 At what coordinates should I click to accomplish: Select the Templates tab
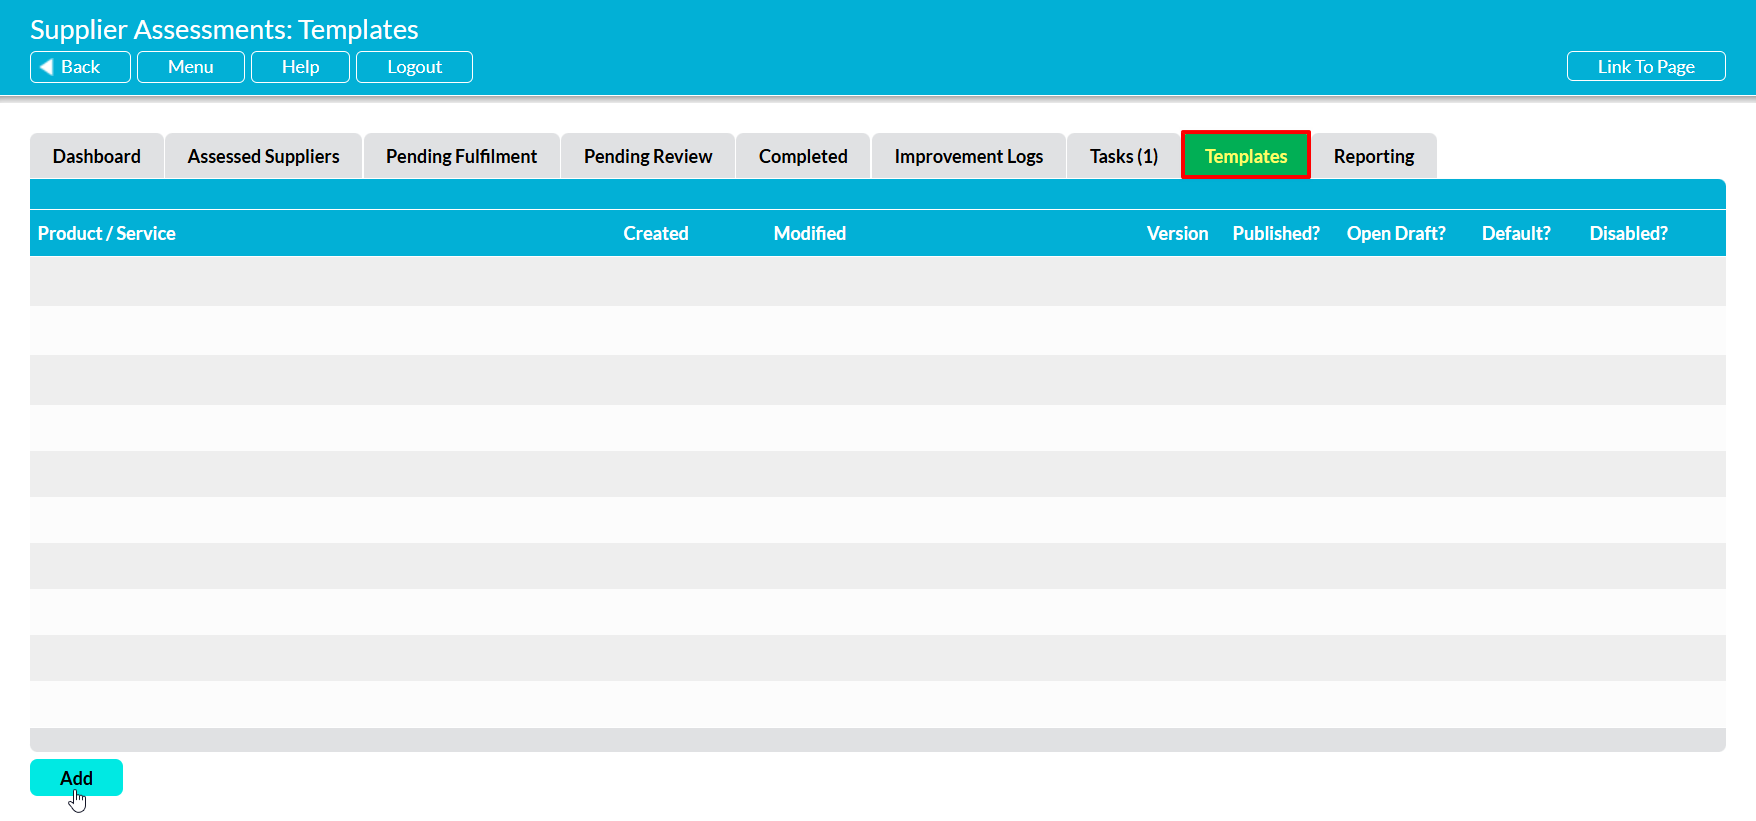tap(1246, 155)
